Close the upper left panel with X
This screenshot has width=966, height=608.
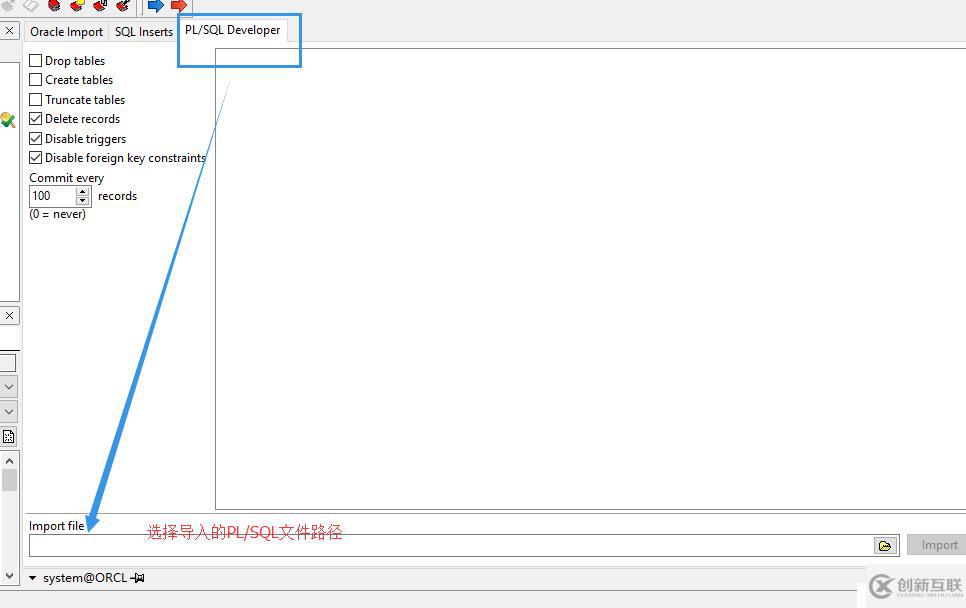(9, 30)
